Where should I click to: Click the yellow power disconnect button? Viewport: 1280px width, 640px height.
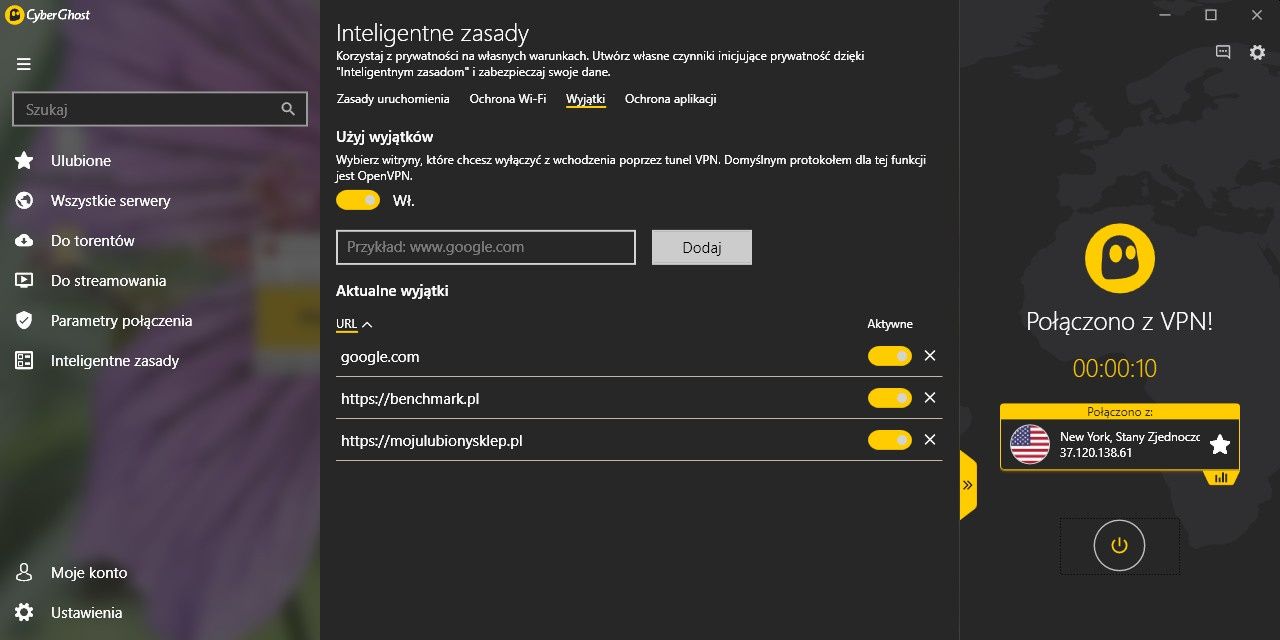click(1119, 546)
